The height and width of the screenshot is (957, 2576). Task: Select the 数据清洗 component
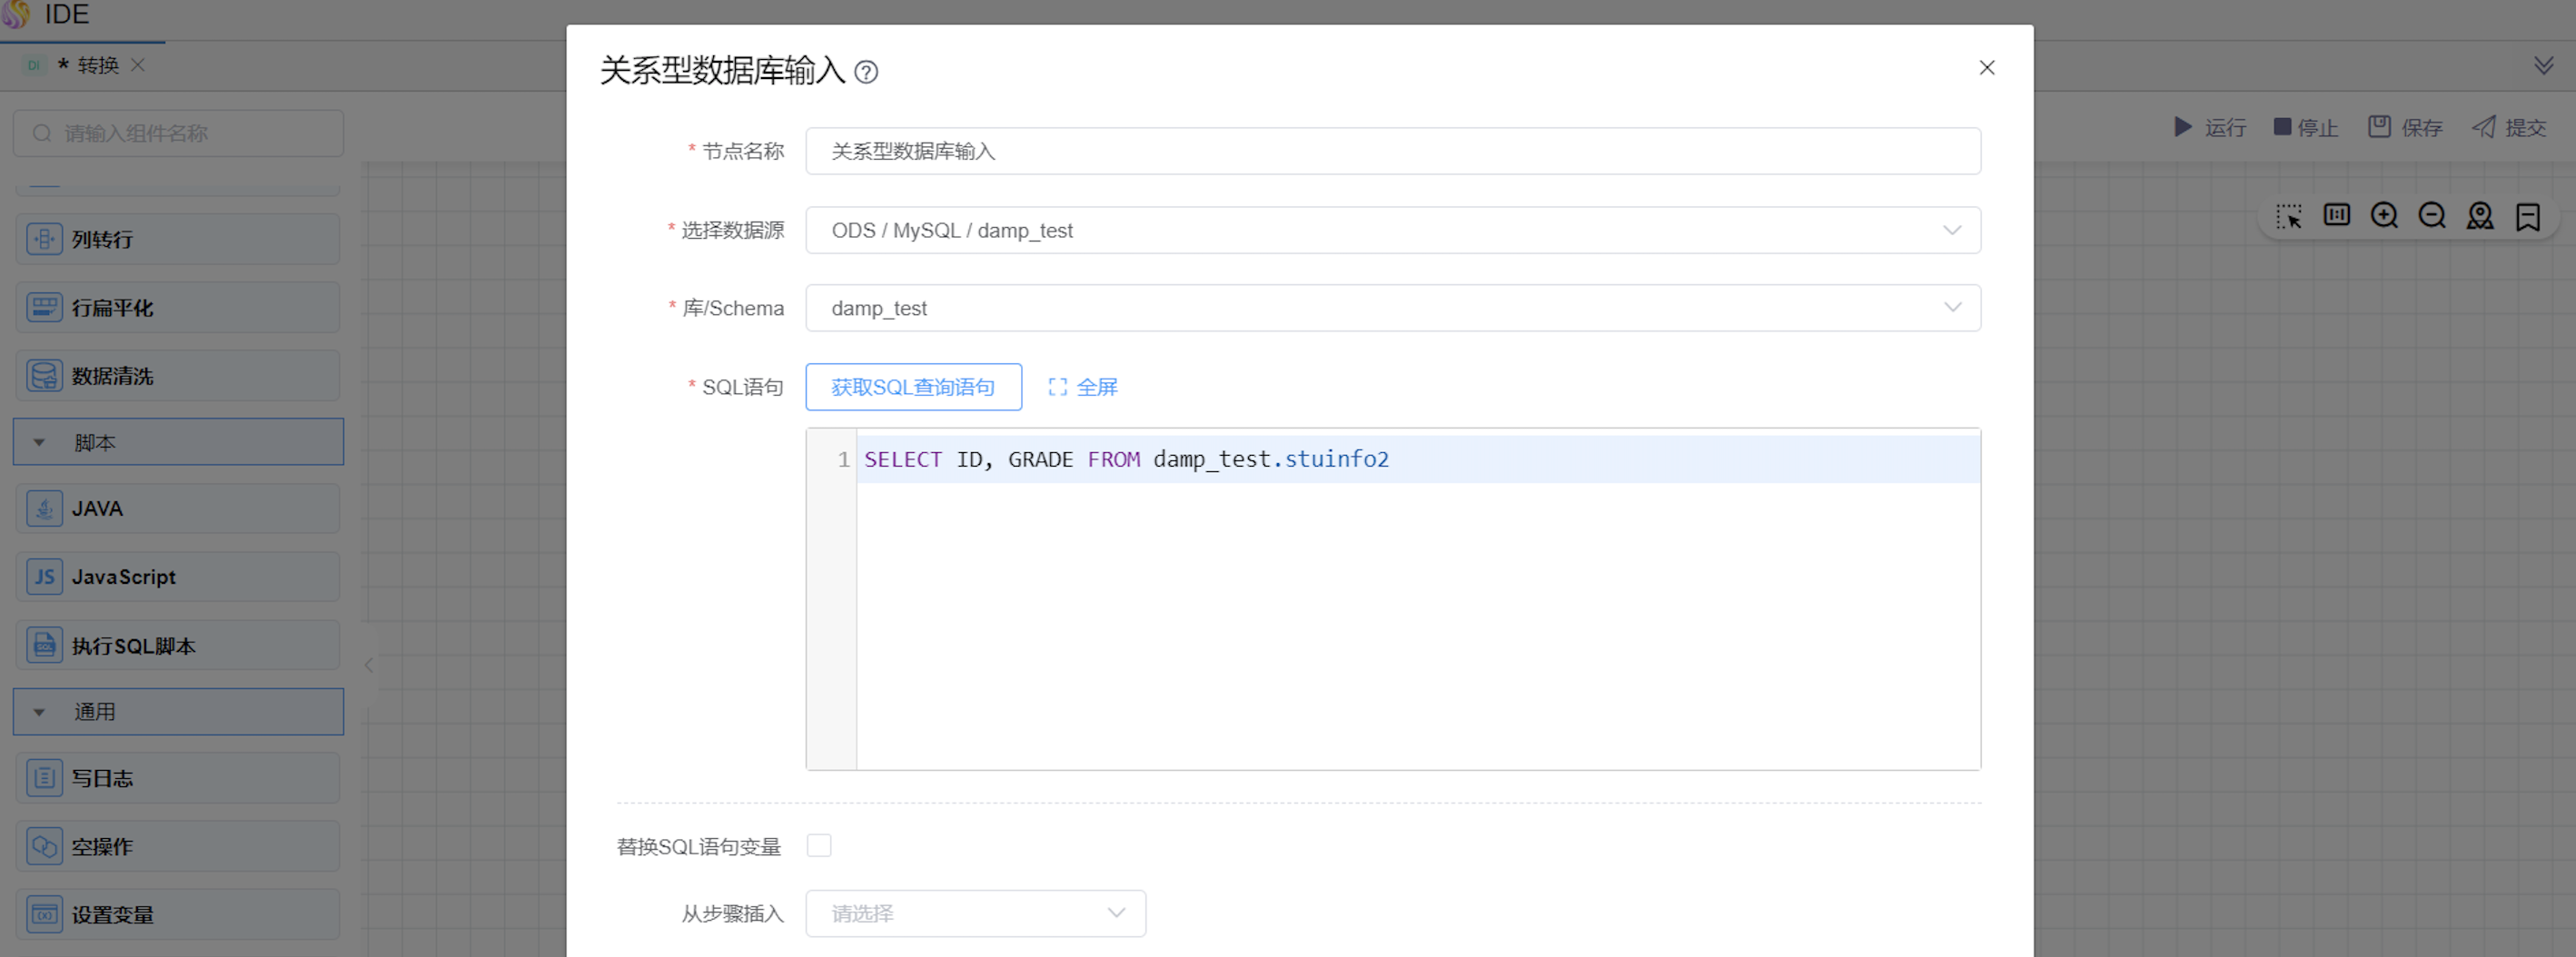click(x=177, y=376)
